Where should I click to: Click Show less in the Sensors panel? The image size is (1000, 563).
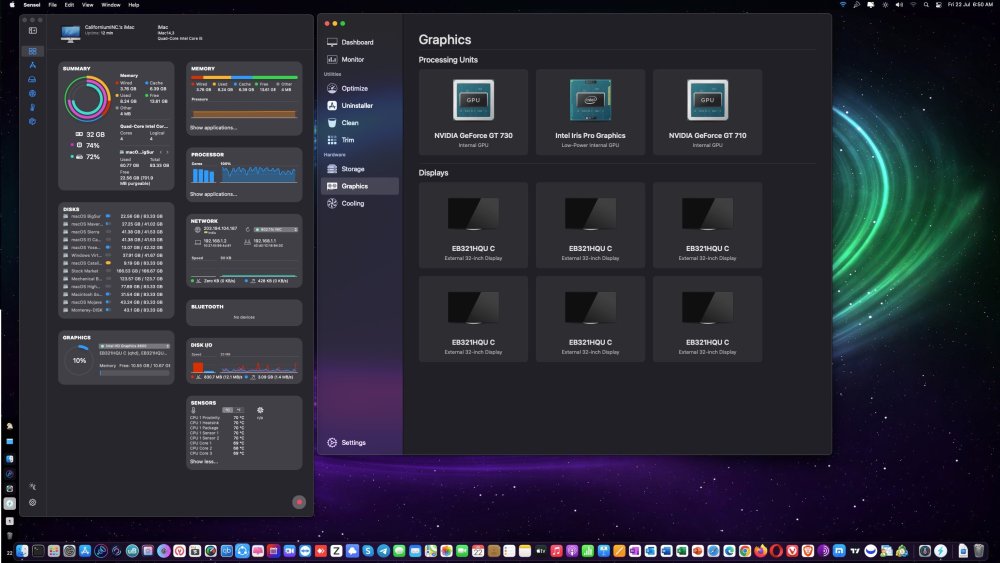(x=203, y=462)
